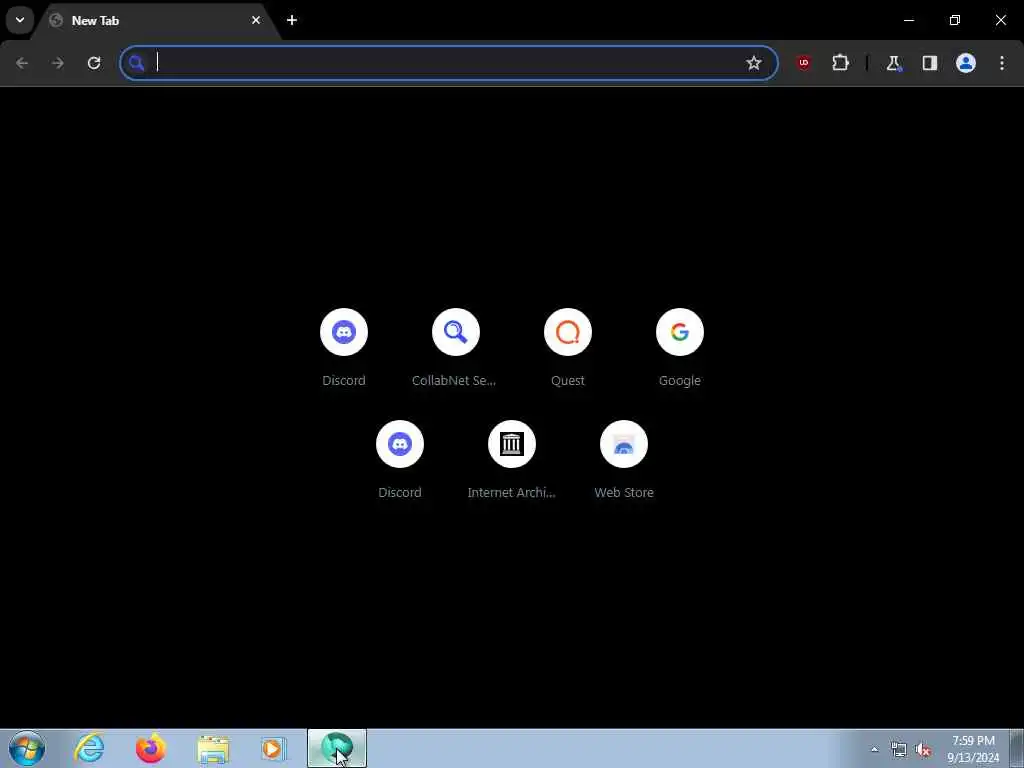Image resolution: width=1024 pixels, height=768 pixels.
Task: Open the Internet Archi... shortcut
Action: point(511,460)
